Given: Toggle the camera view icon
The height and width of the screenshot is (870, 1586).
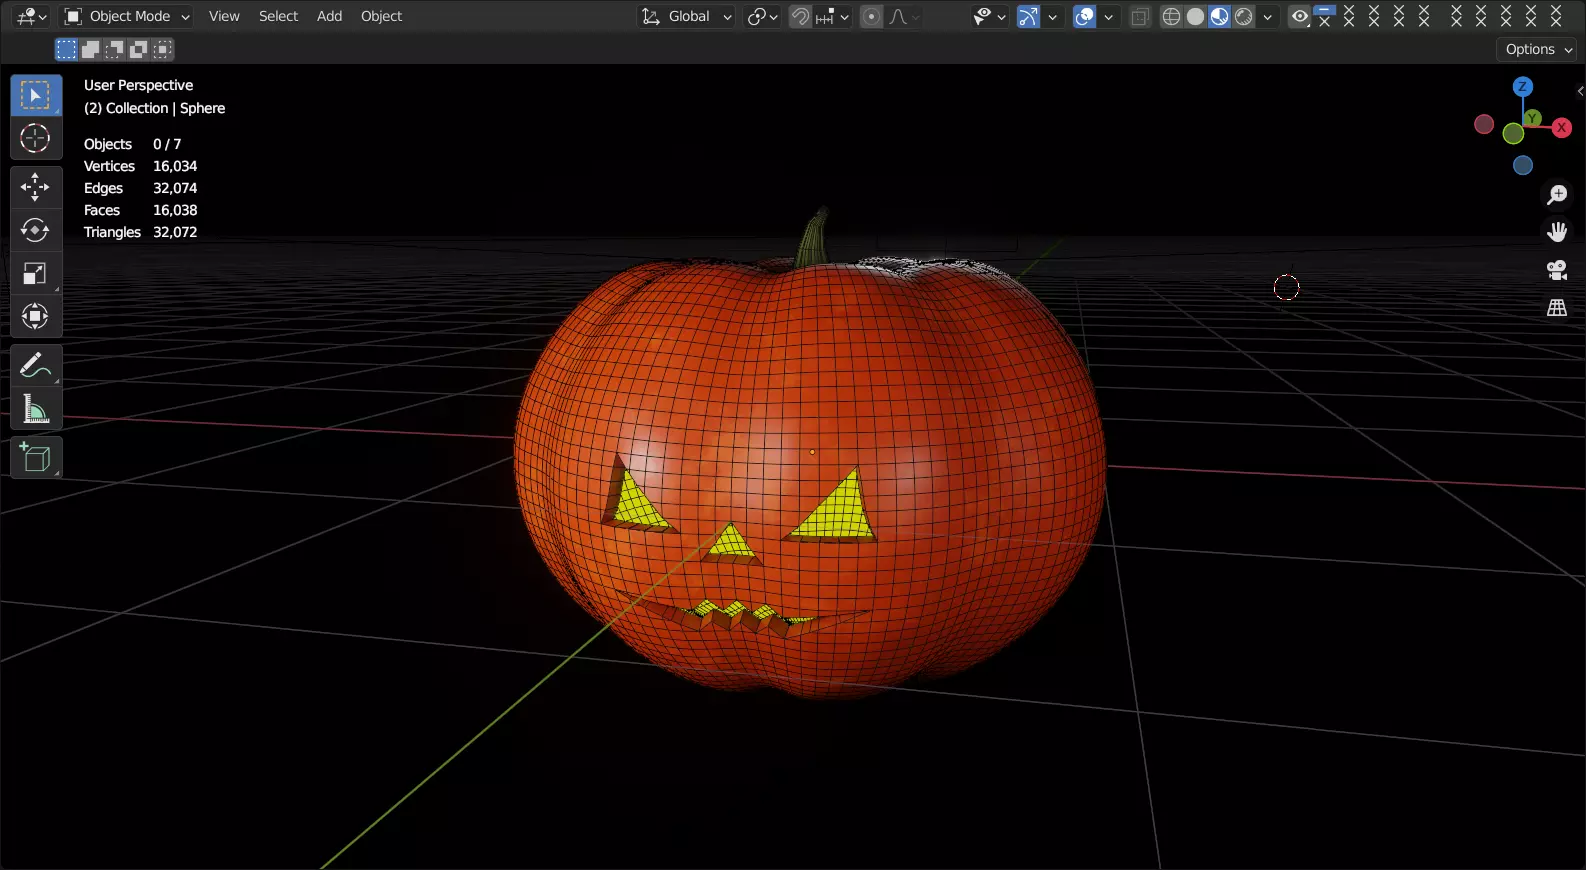Looking at the screenshot, I should pos(1557,270).
